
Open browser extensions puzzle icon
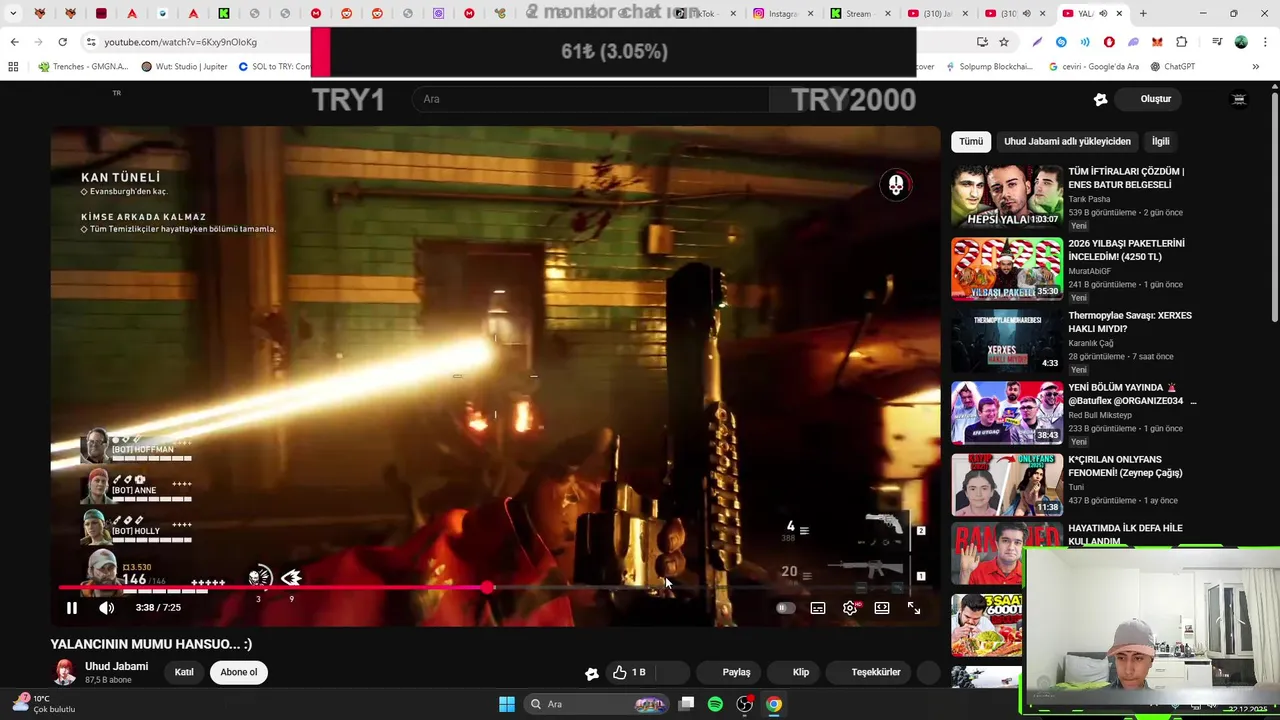click(x=1181, y=42)
